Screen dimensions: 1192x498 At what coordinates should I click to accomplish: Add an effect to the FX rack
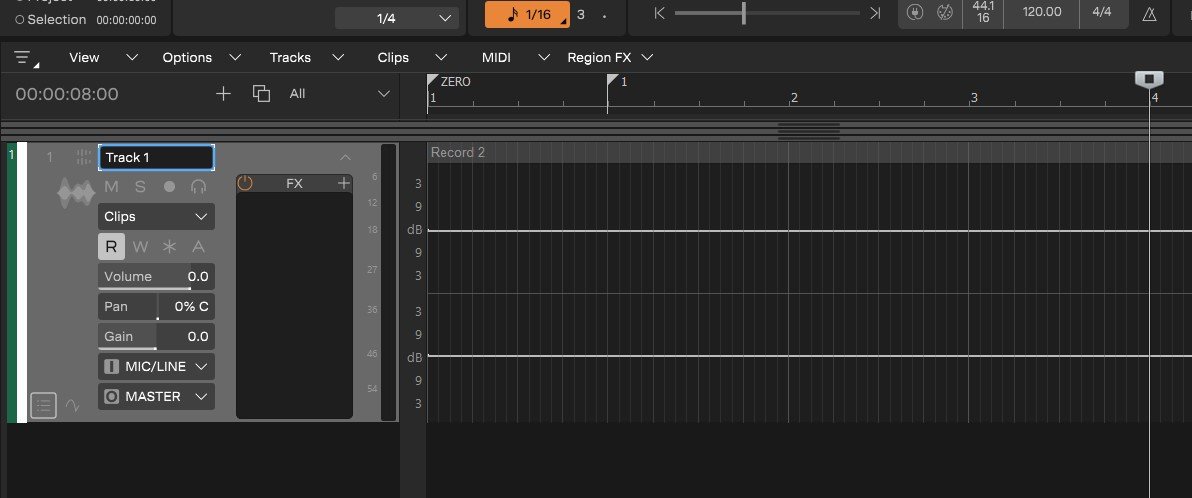[344, 183]
